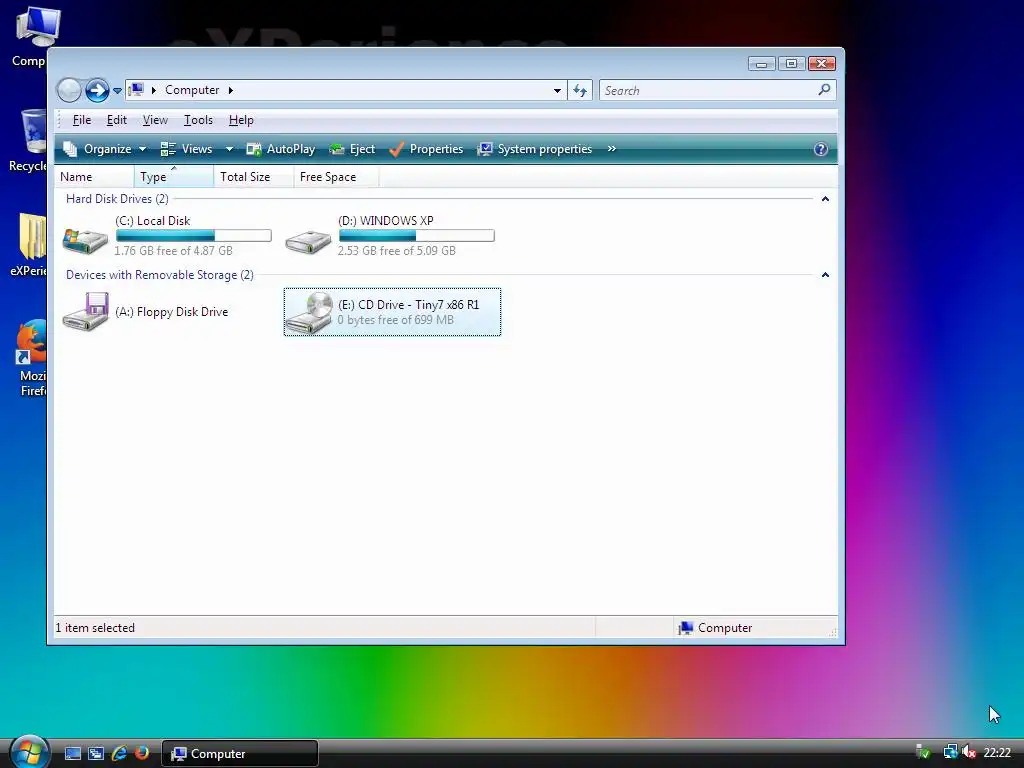
Task: Select the C: Local Disk drive icon
Action: [x=85, y=239]
